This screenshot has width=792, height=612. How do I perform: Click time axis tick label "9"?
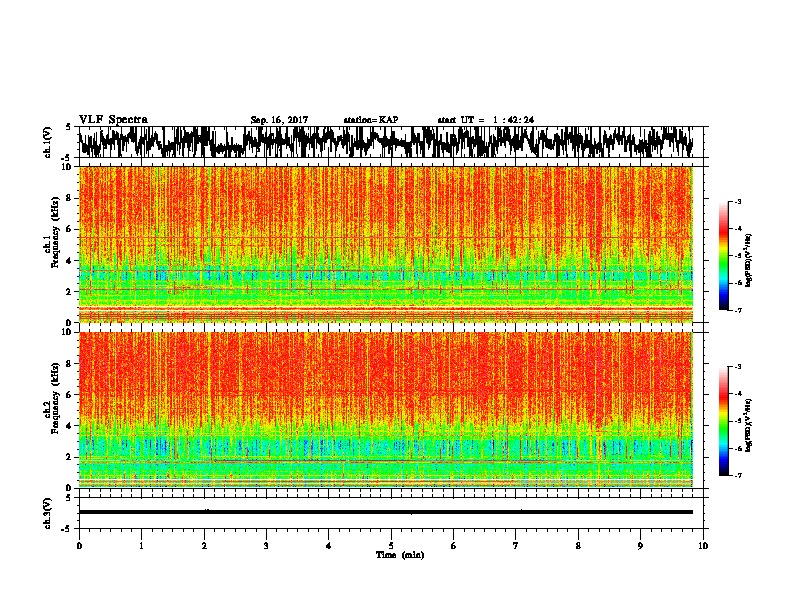coord(640,545)
